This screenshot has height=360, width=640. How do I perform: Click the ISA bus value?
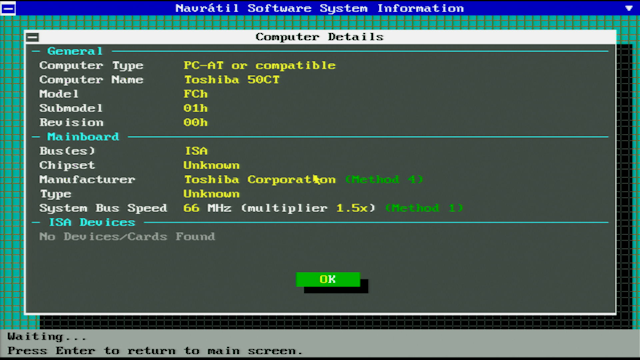(x=196, y=151)
